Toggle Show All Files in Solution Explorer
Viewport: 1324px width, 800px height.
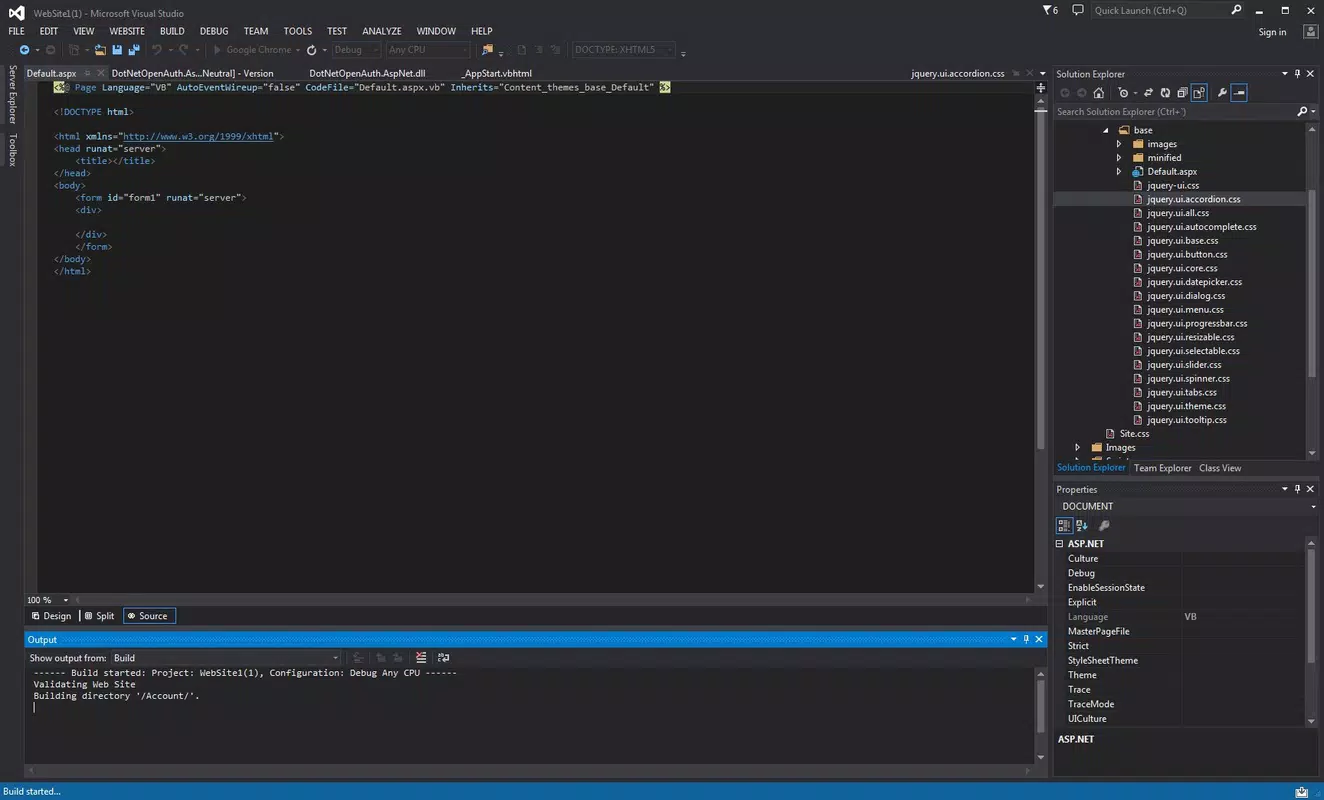(1199, 93)
